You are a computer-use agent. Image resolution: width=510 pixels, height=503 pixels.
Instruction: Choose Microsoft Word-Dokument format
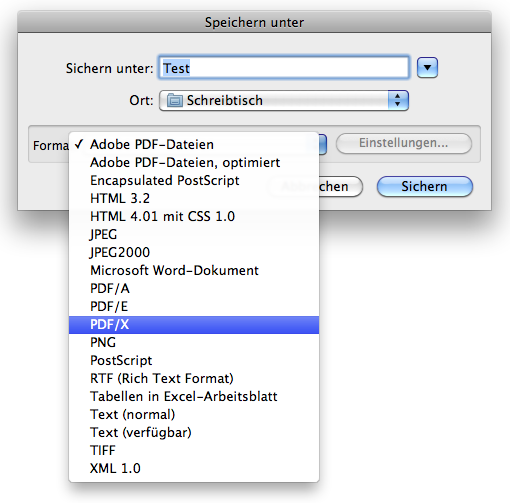click(194, 271)
